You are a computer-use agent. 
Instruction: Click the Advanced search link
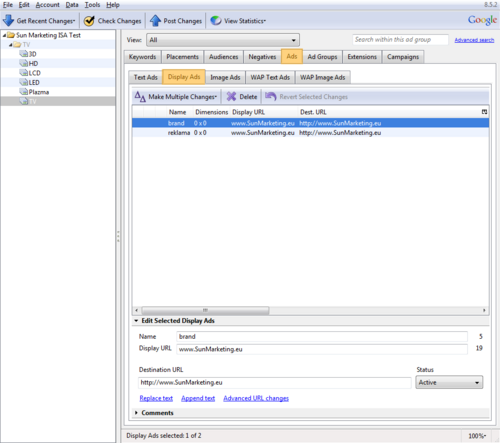point(474,40)
